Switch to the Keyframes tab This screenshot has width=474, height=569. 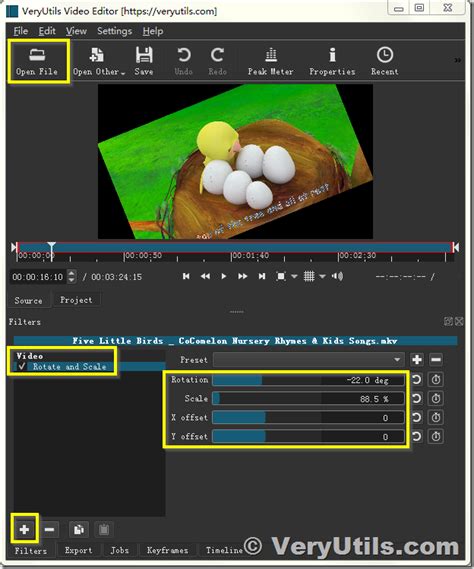pos(167,550)
